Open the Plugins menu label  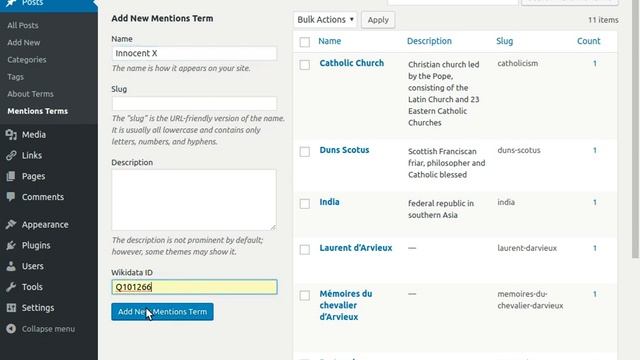pyautogui.click(x=36, y=245)
